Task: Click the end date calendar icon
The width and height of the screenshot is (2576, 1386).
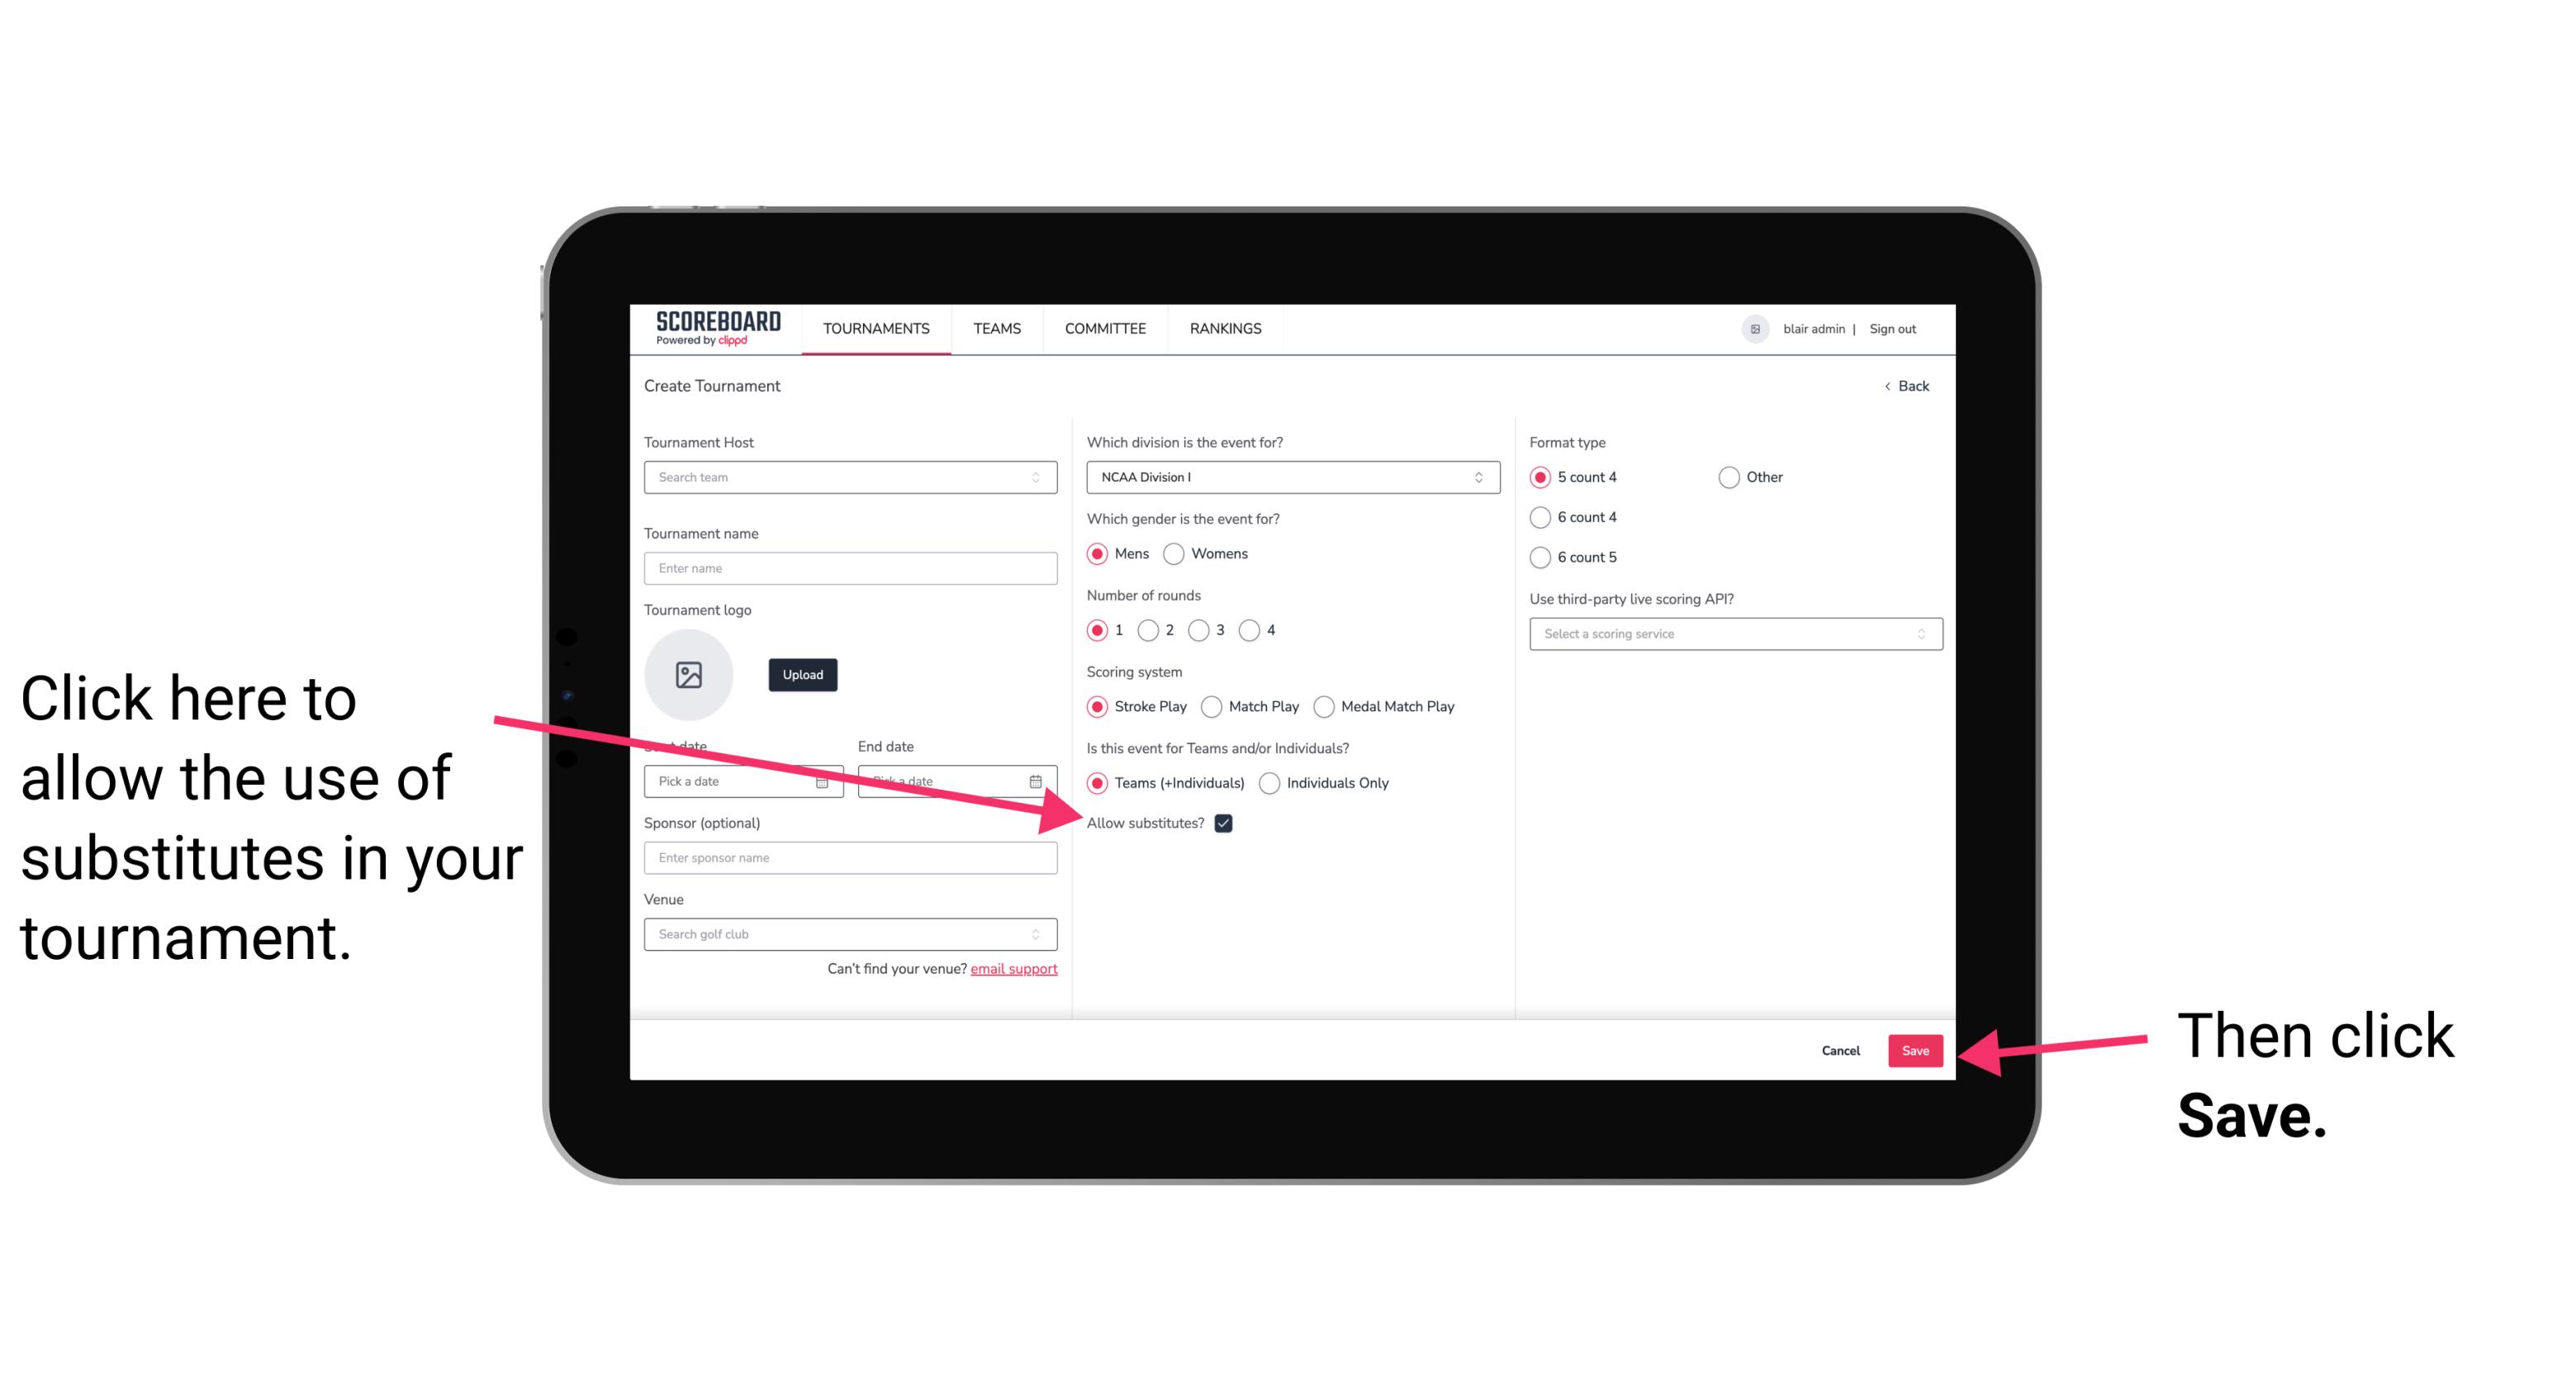Action: click(x=1039, y=780)
